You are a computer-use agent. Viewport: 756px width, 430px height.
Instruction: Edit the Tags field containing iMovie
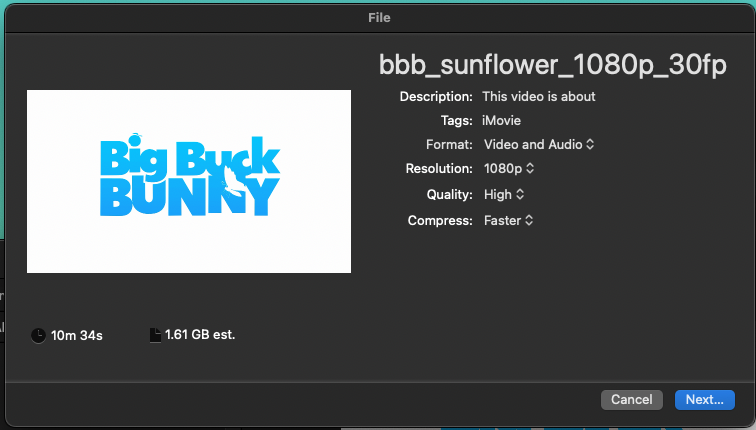click(501, 121)
